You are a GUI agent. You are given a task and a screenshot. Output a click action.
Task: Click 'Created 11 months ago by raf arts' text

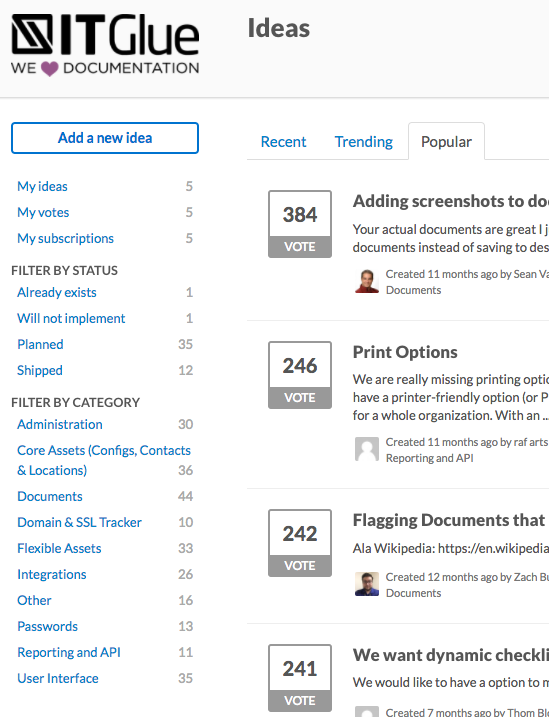pyautogui.click(x=467, y=442)
